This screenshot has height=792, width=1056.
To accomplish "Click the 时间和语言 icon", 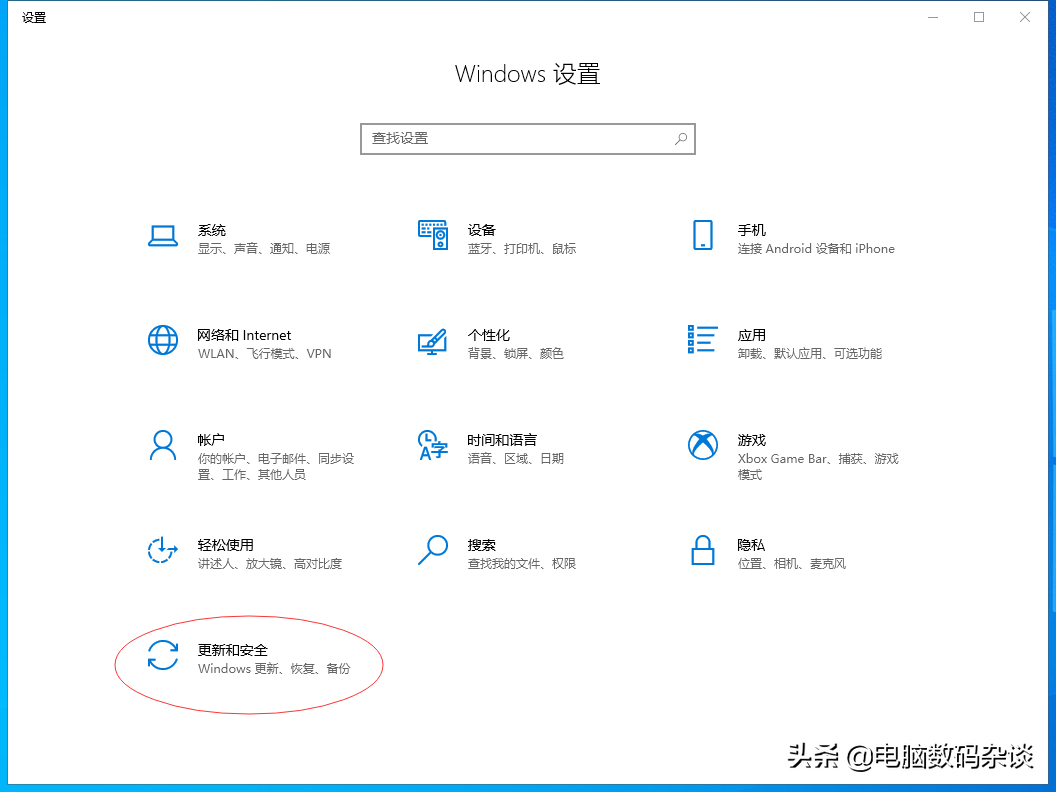I will 433,446.
